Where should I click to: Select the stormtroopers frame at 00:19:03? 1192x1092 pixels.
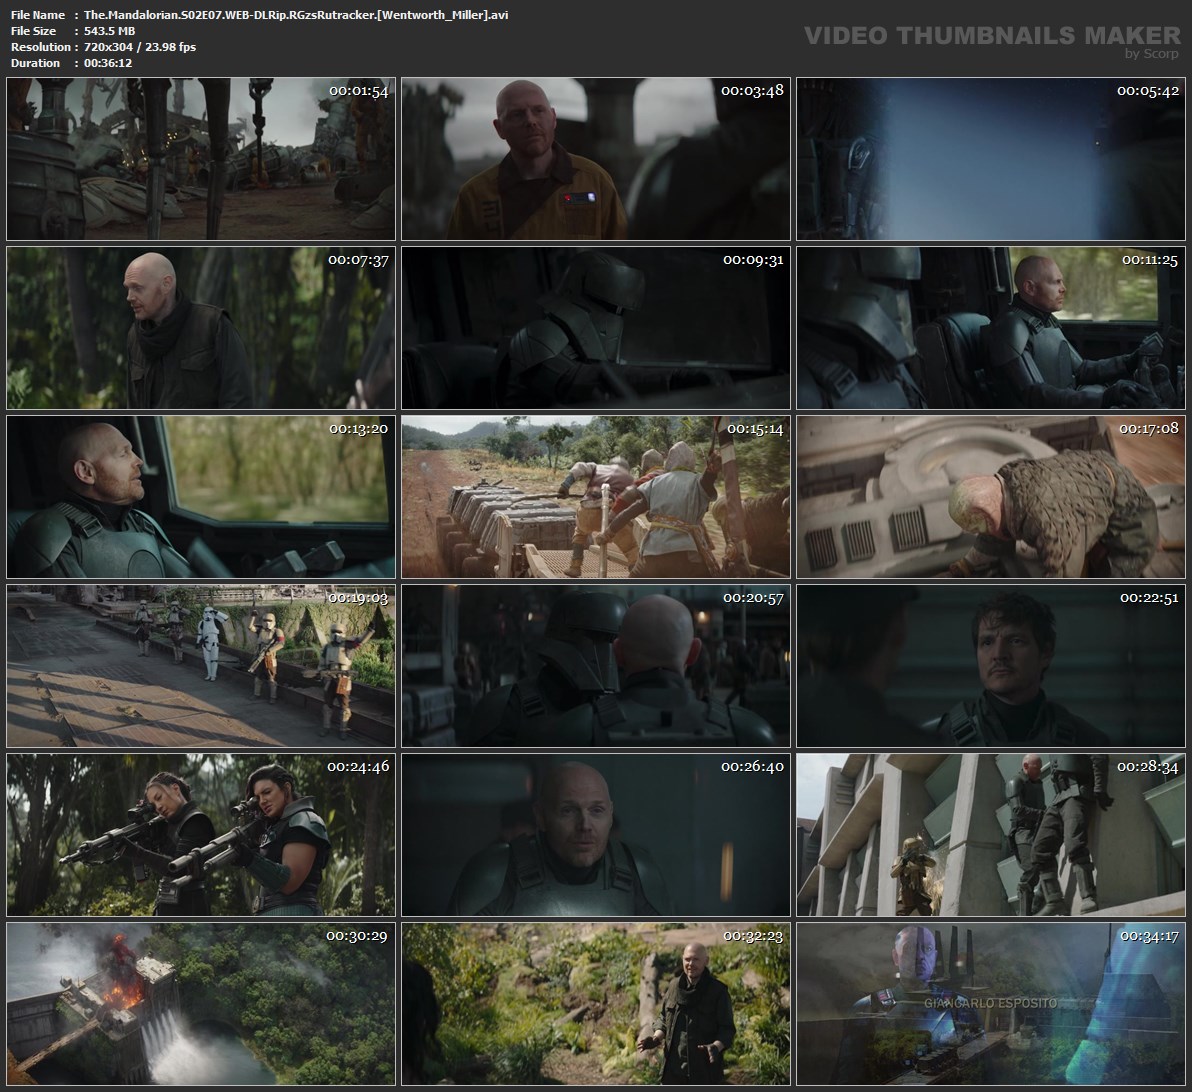pos(201,666)
